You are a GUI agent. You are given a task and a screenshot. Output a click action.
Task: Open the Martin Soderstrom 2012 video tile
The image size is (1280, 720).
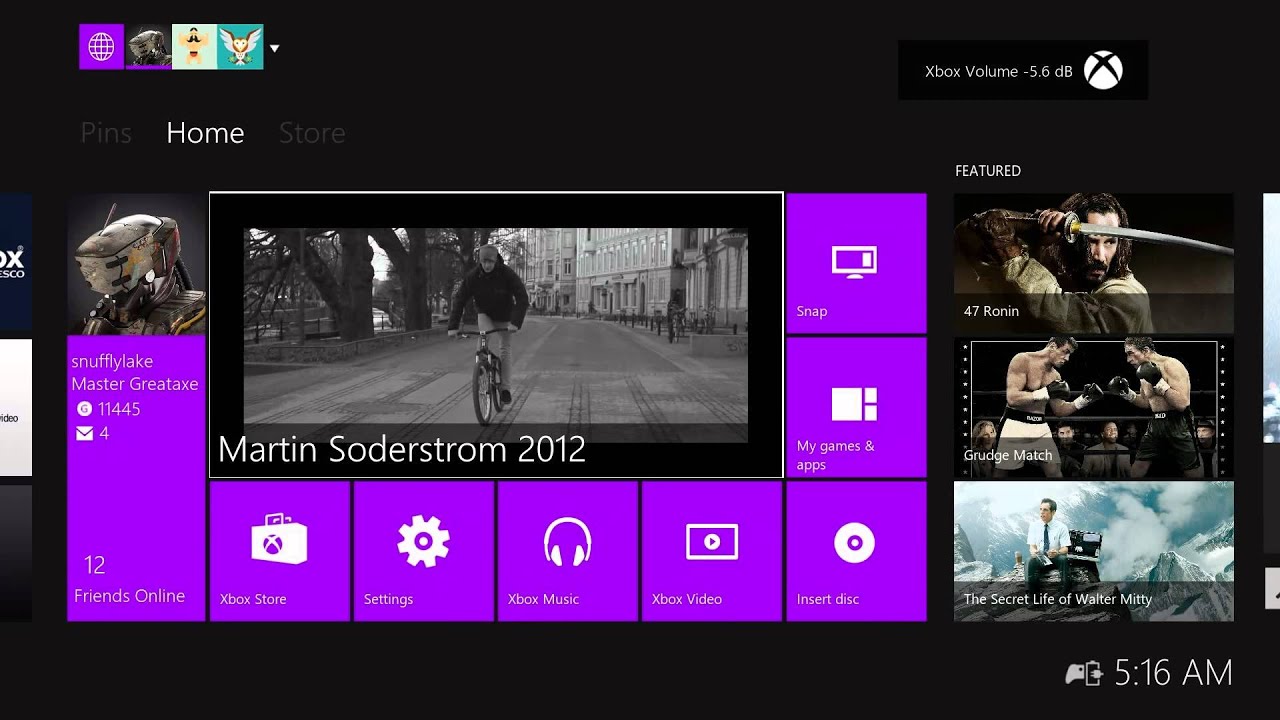[496, 335]
